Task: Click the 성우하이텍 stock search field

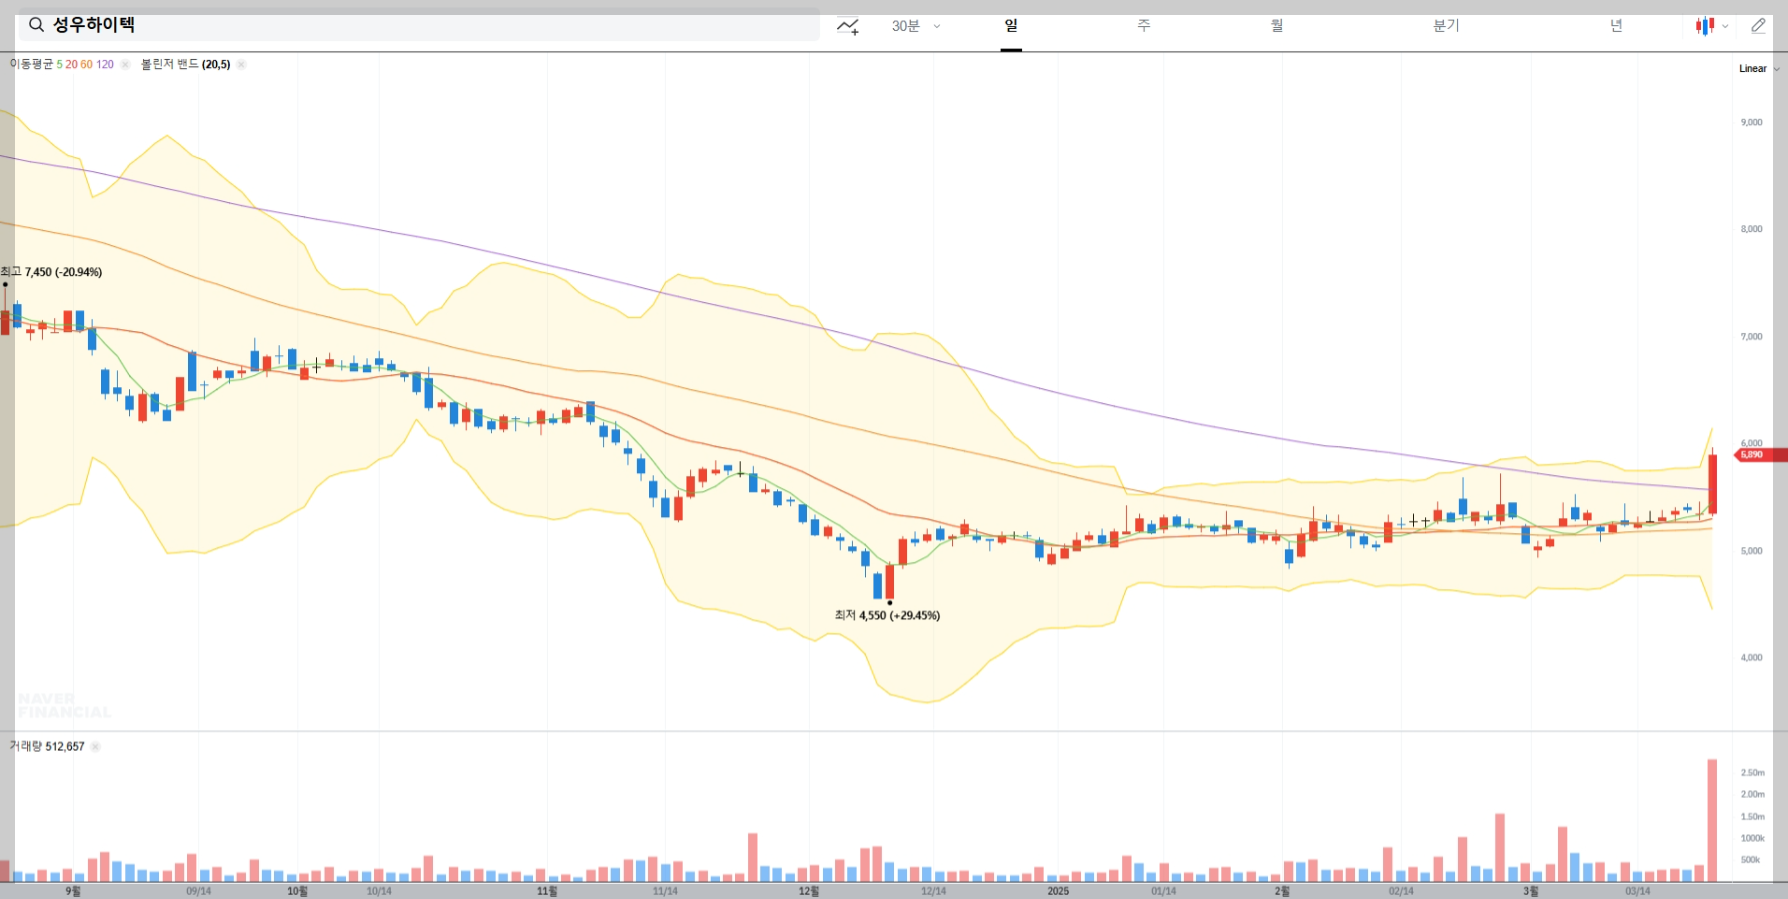Action: point(419,25)
